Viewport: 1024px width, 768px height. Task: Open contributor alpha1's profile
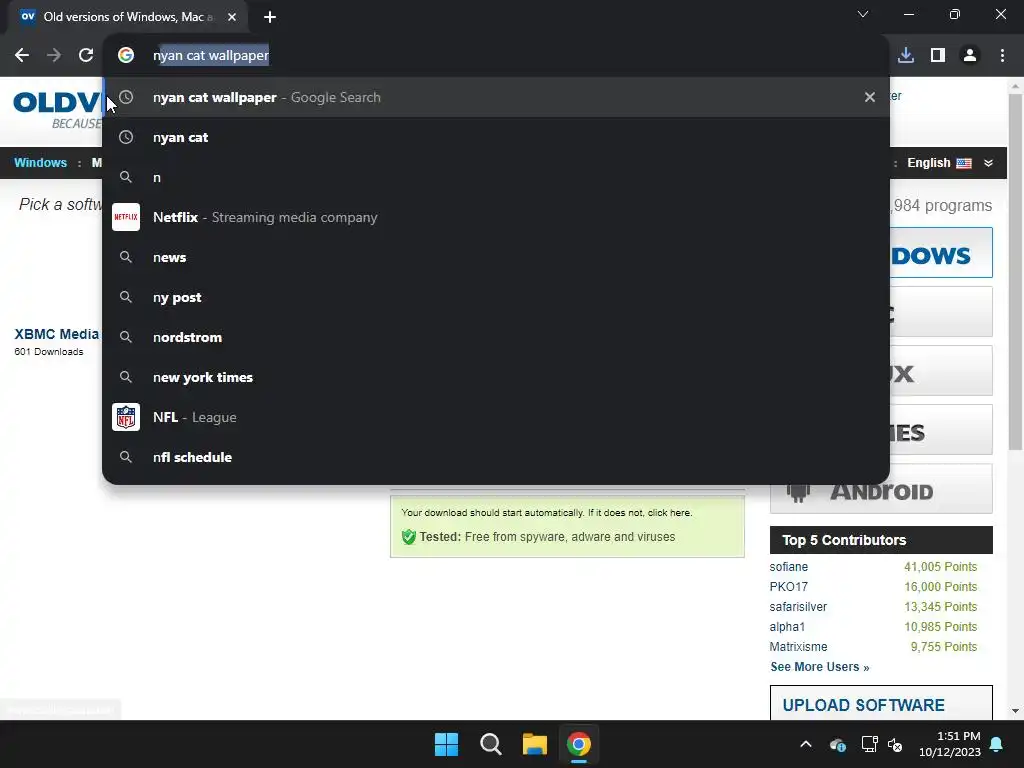point(787,627)
